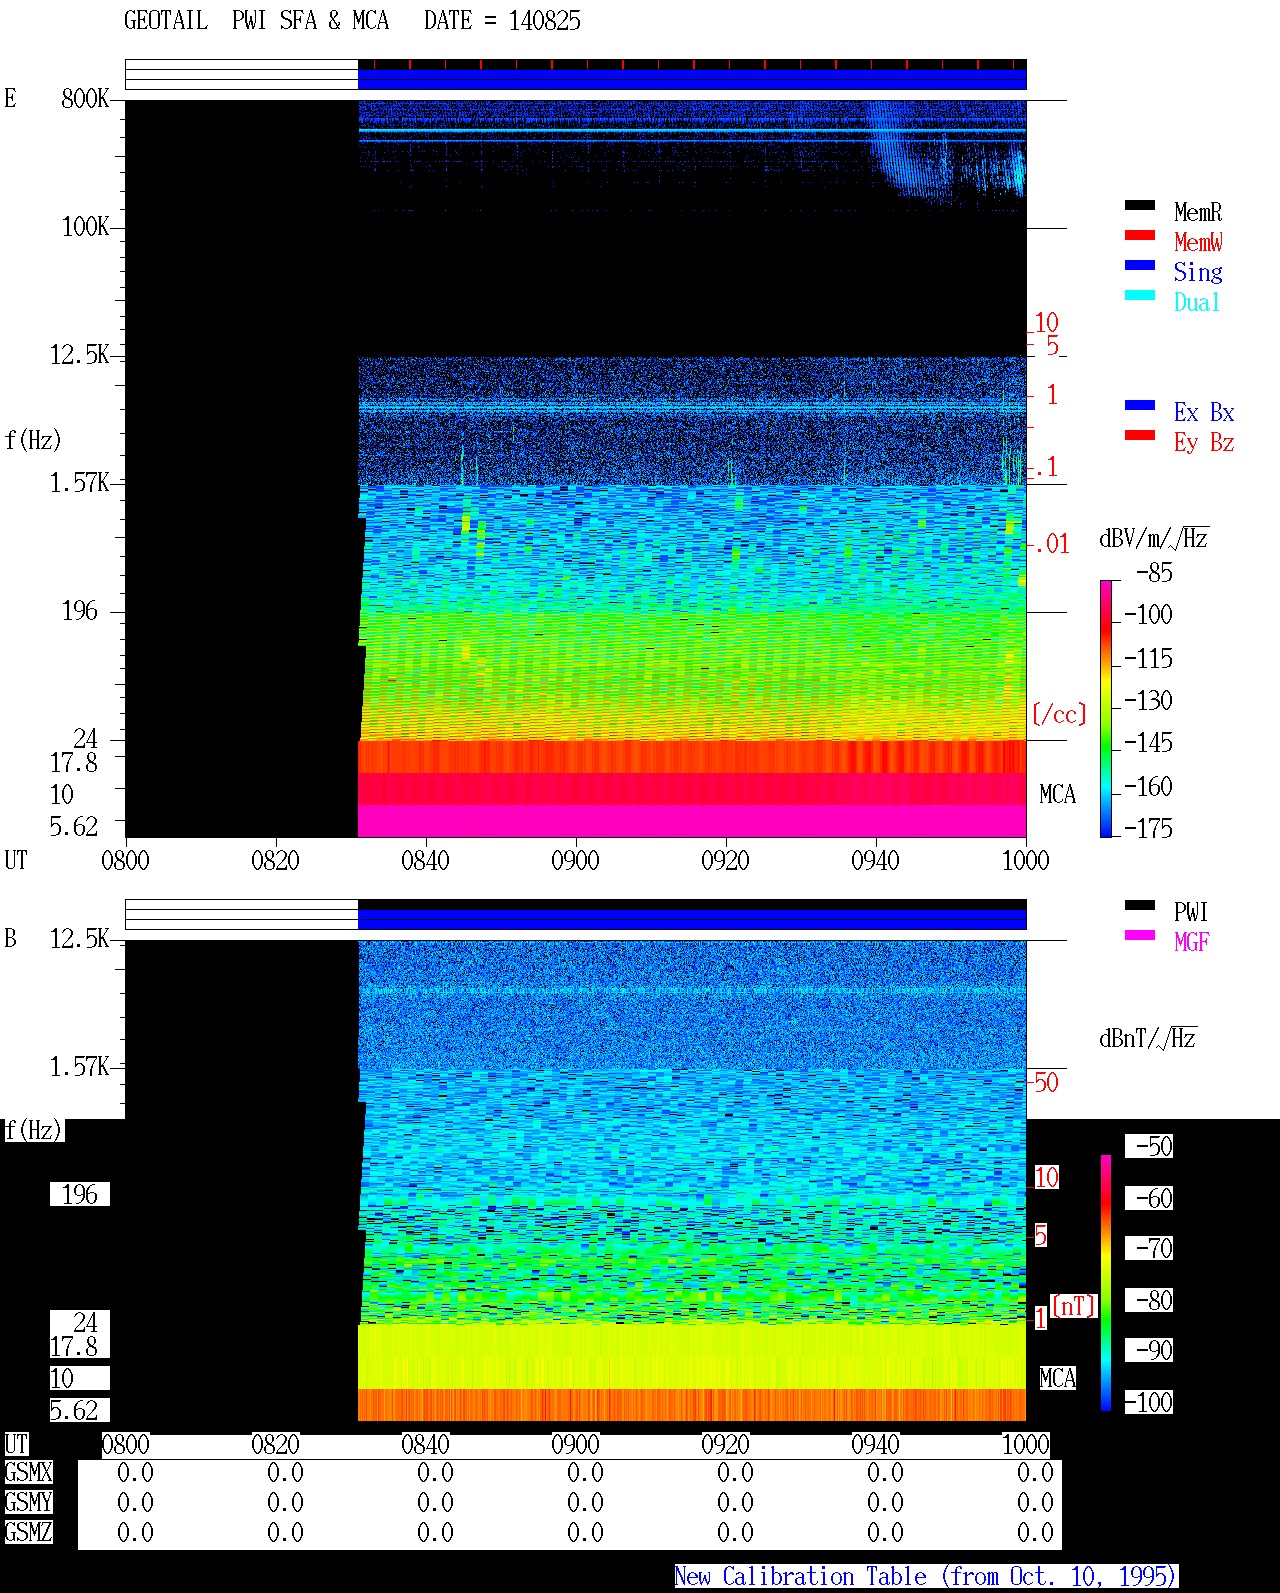This screenshot has width=1280, height=1593.
Task: Click the E panel blue data-mode status bar
Action: pyautogui.click(x=692, y=79)
